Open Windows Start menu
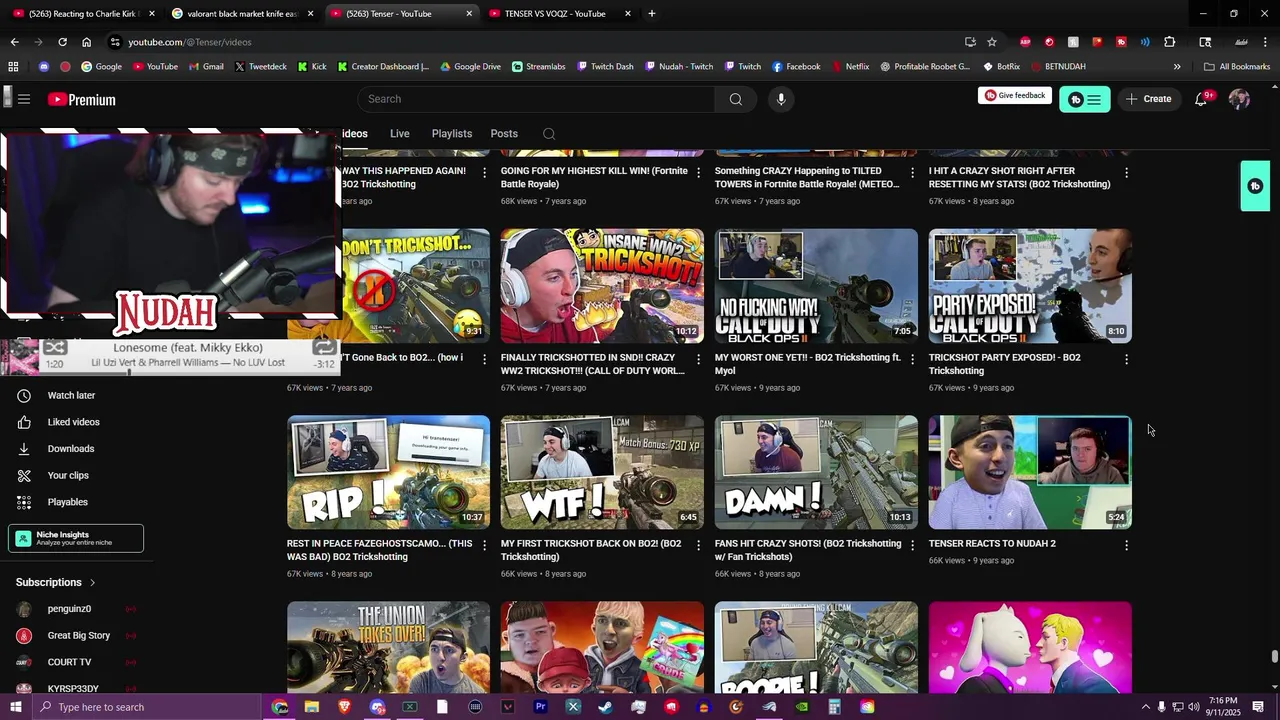1280x720 pixels. click(15, 707)
